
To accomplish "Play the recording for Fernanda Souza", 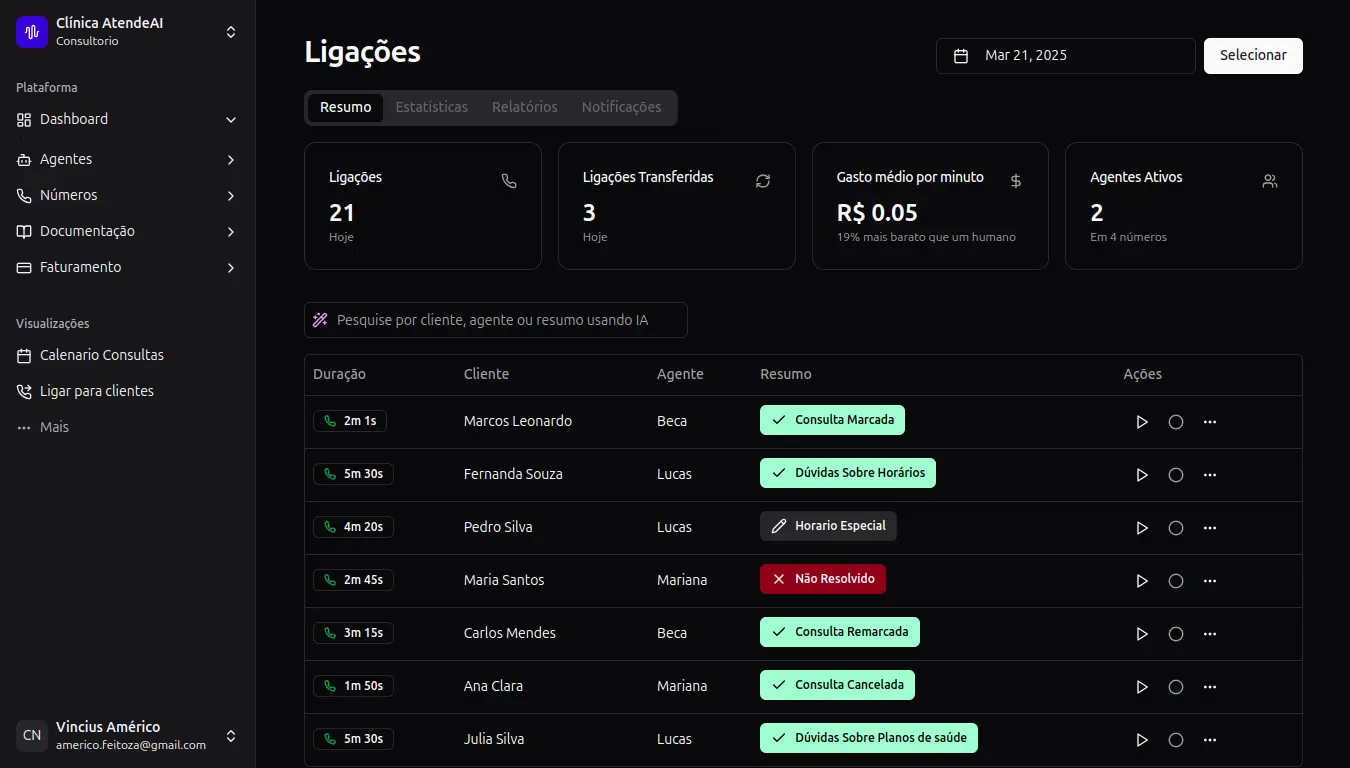I will [x=1142, y=474].
